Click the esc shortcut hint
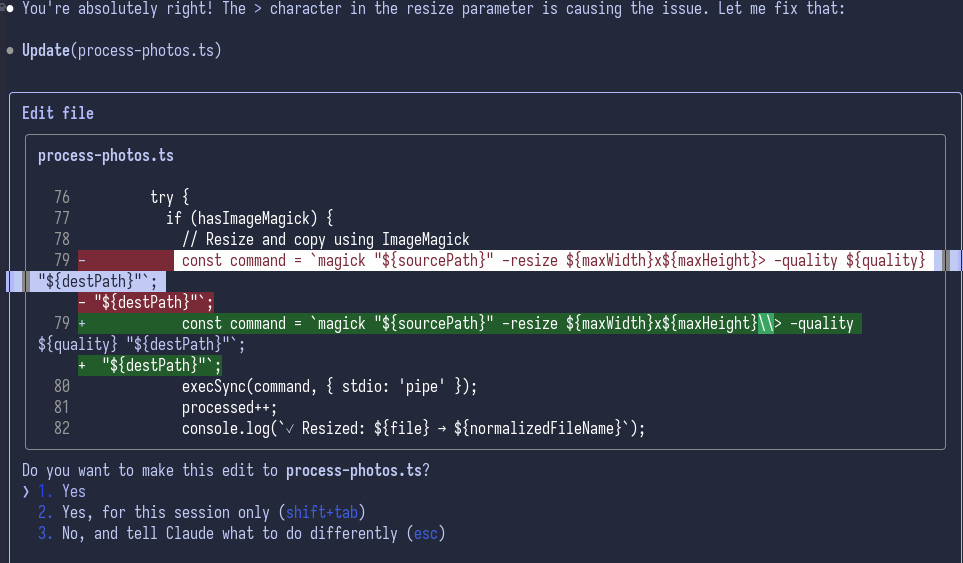Screen dimensions: 963x563 coord(426,533)
